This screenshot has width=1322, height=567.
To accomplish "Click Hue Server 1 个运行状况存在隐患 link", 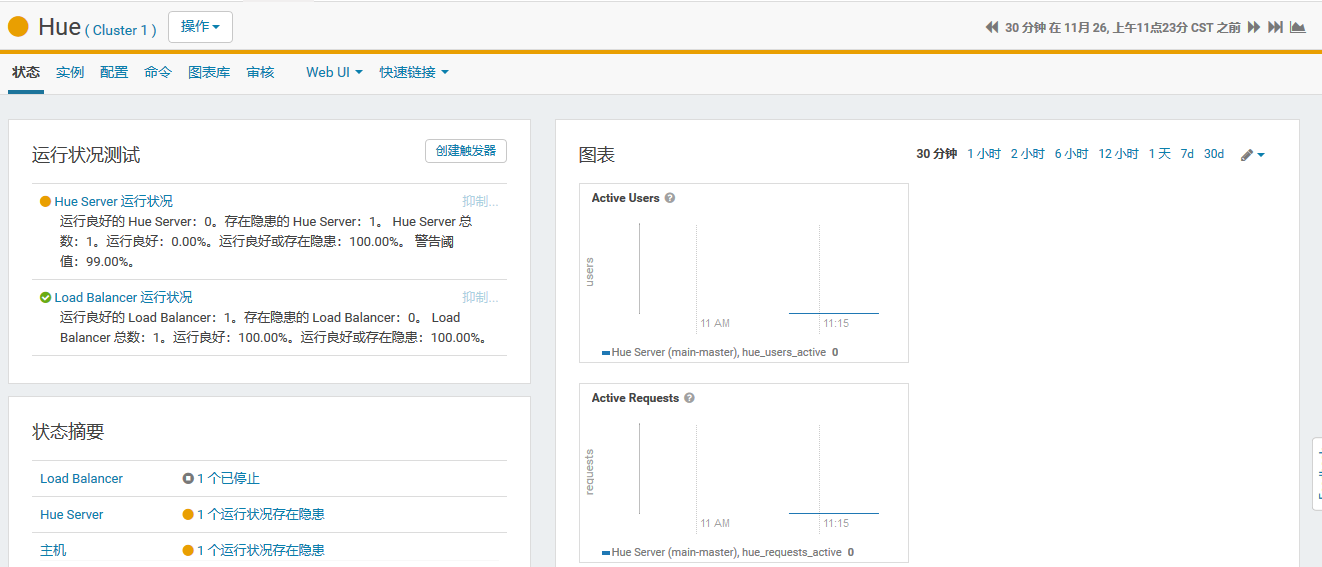I will click(260, 514).
